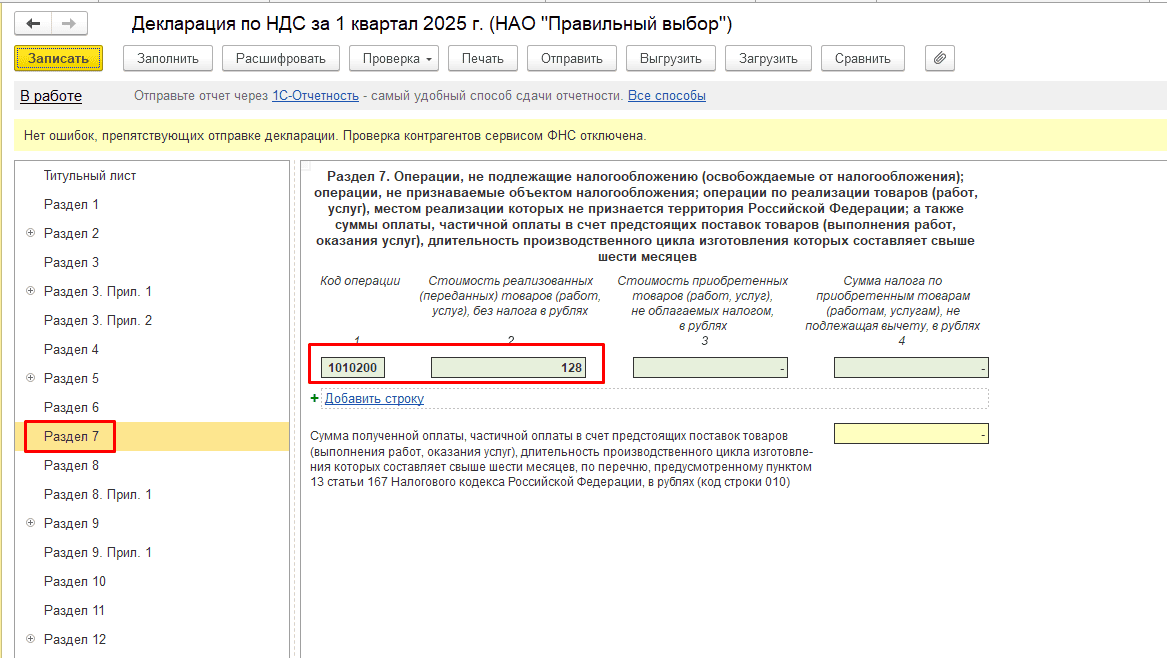Image resolution: width=1167 pixels, height=658 pixels.
Task: Expand the Раздел 12 tree node
Action: pyautogui.click(x=30, y=639)
